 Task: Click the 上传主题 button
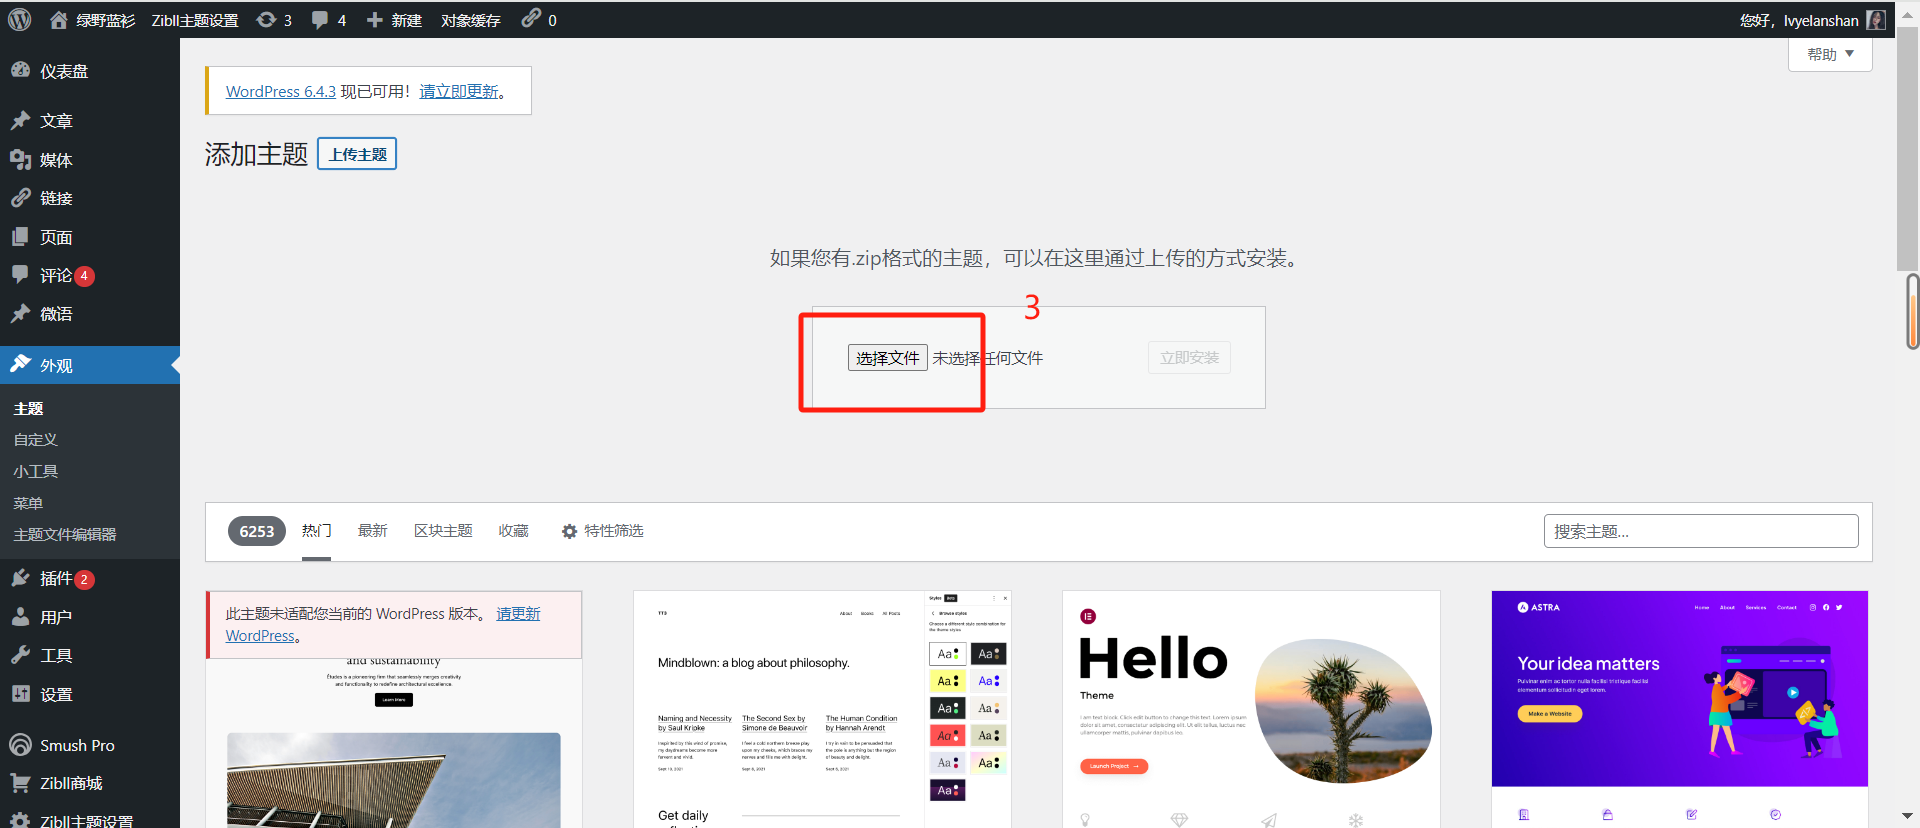(357, 154)
